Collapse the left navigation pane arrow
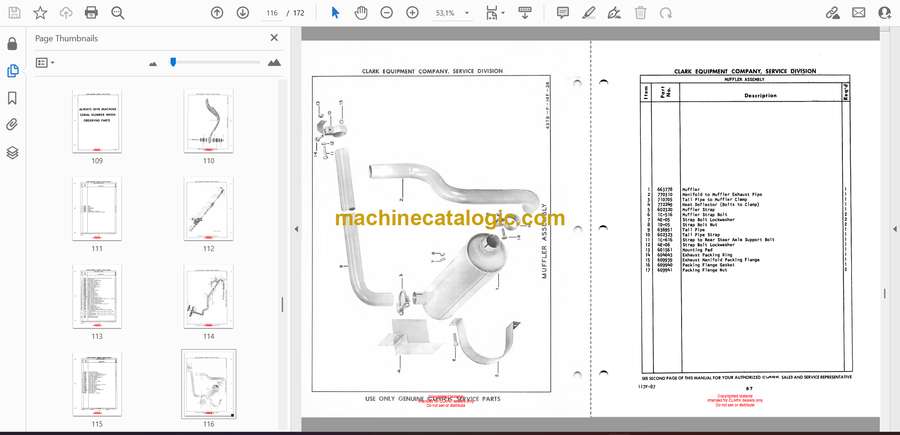This screenshot has height=435, width=900. 296,229
